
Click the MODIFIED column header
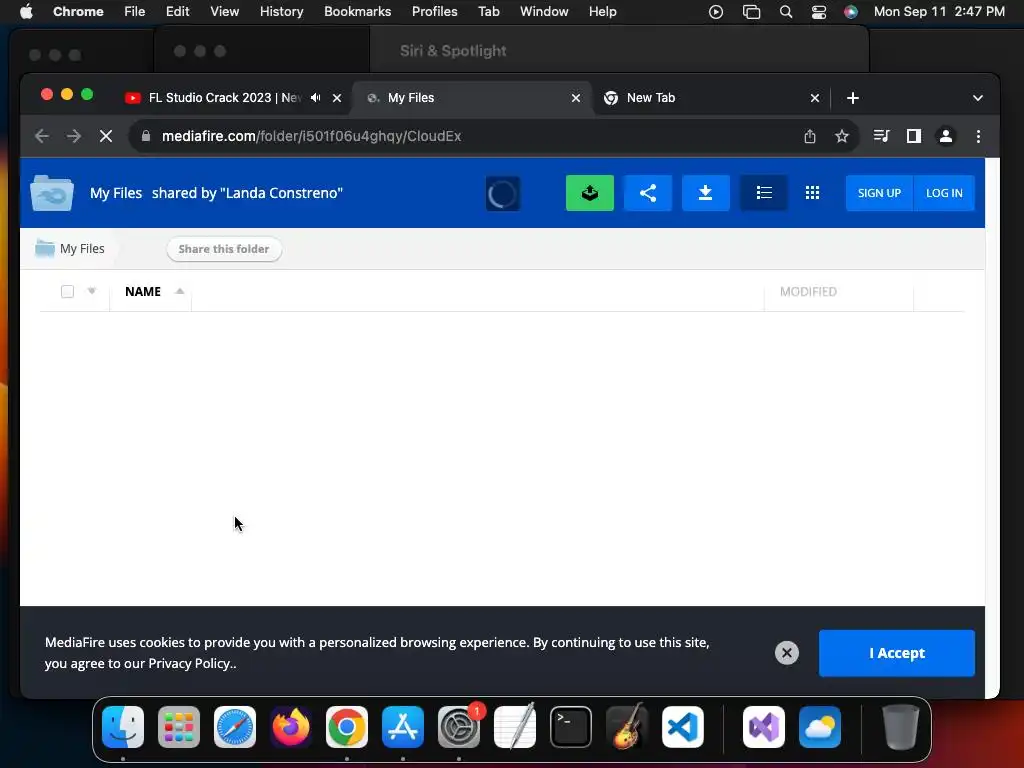pyautogui.click(x=808, y=291)
